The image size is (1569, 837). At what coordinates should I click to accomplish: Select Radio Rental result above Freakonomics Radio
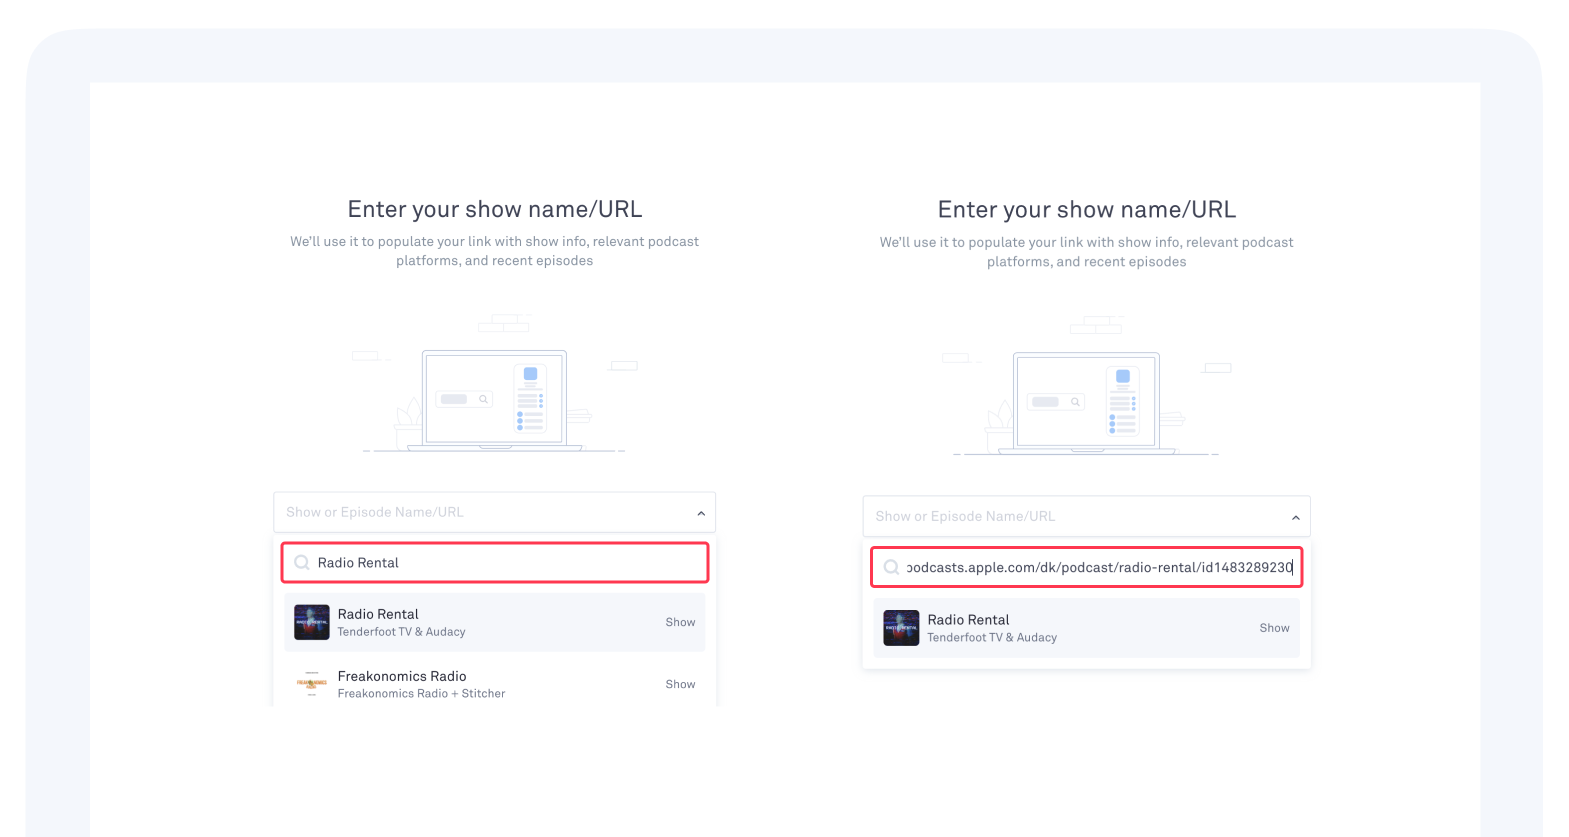[494, 622]
